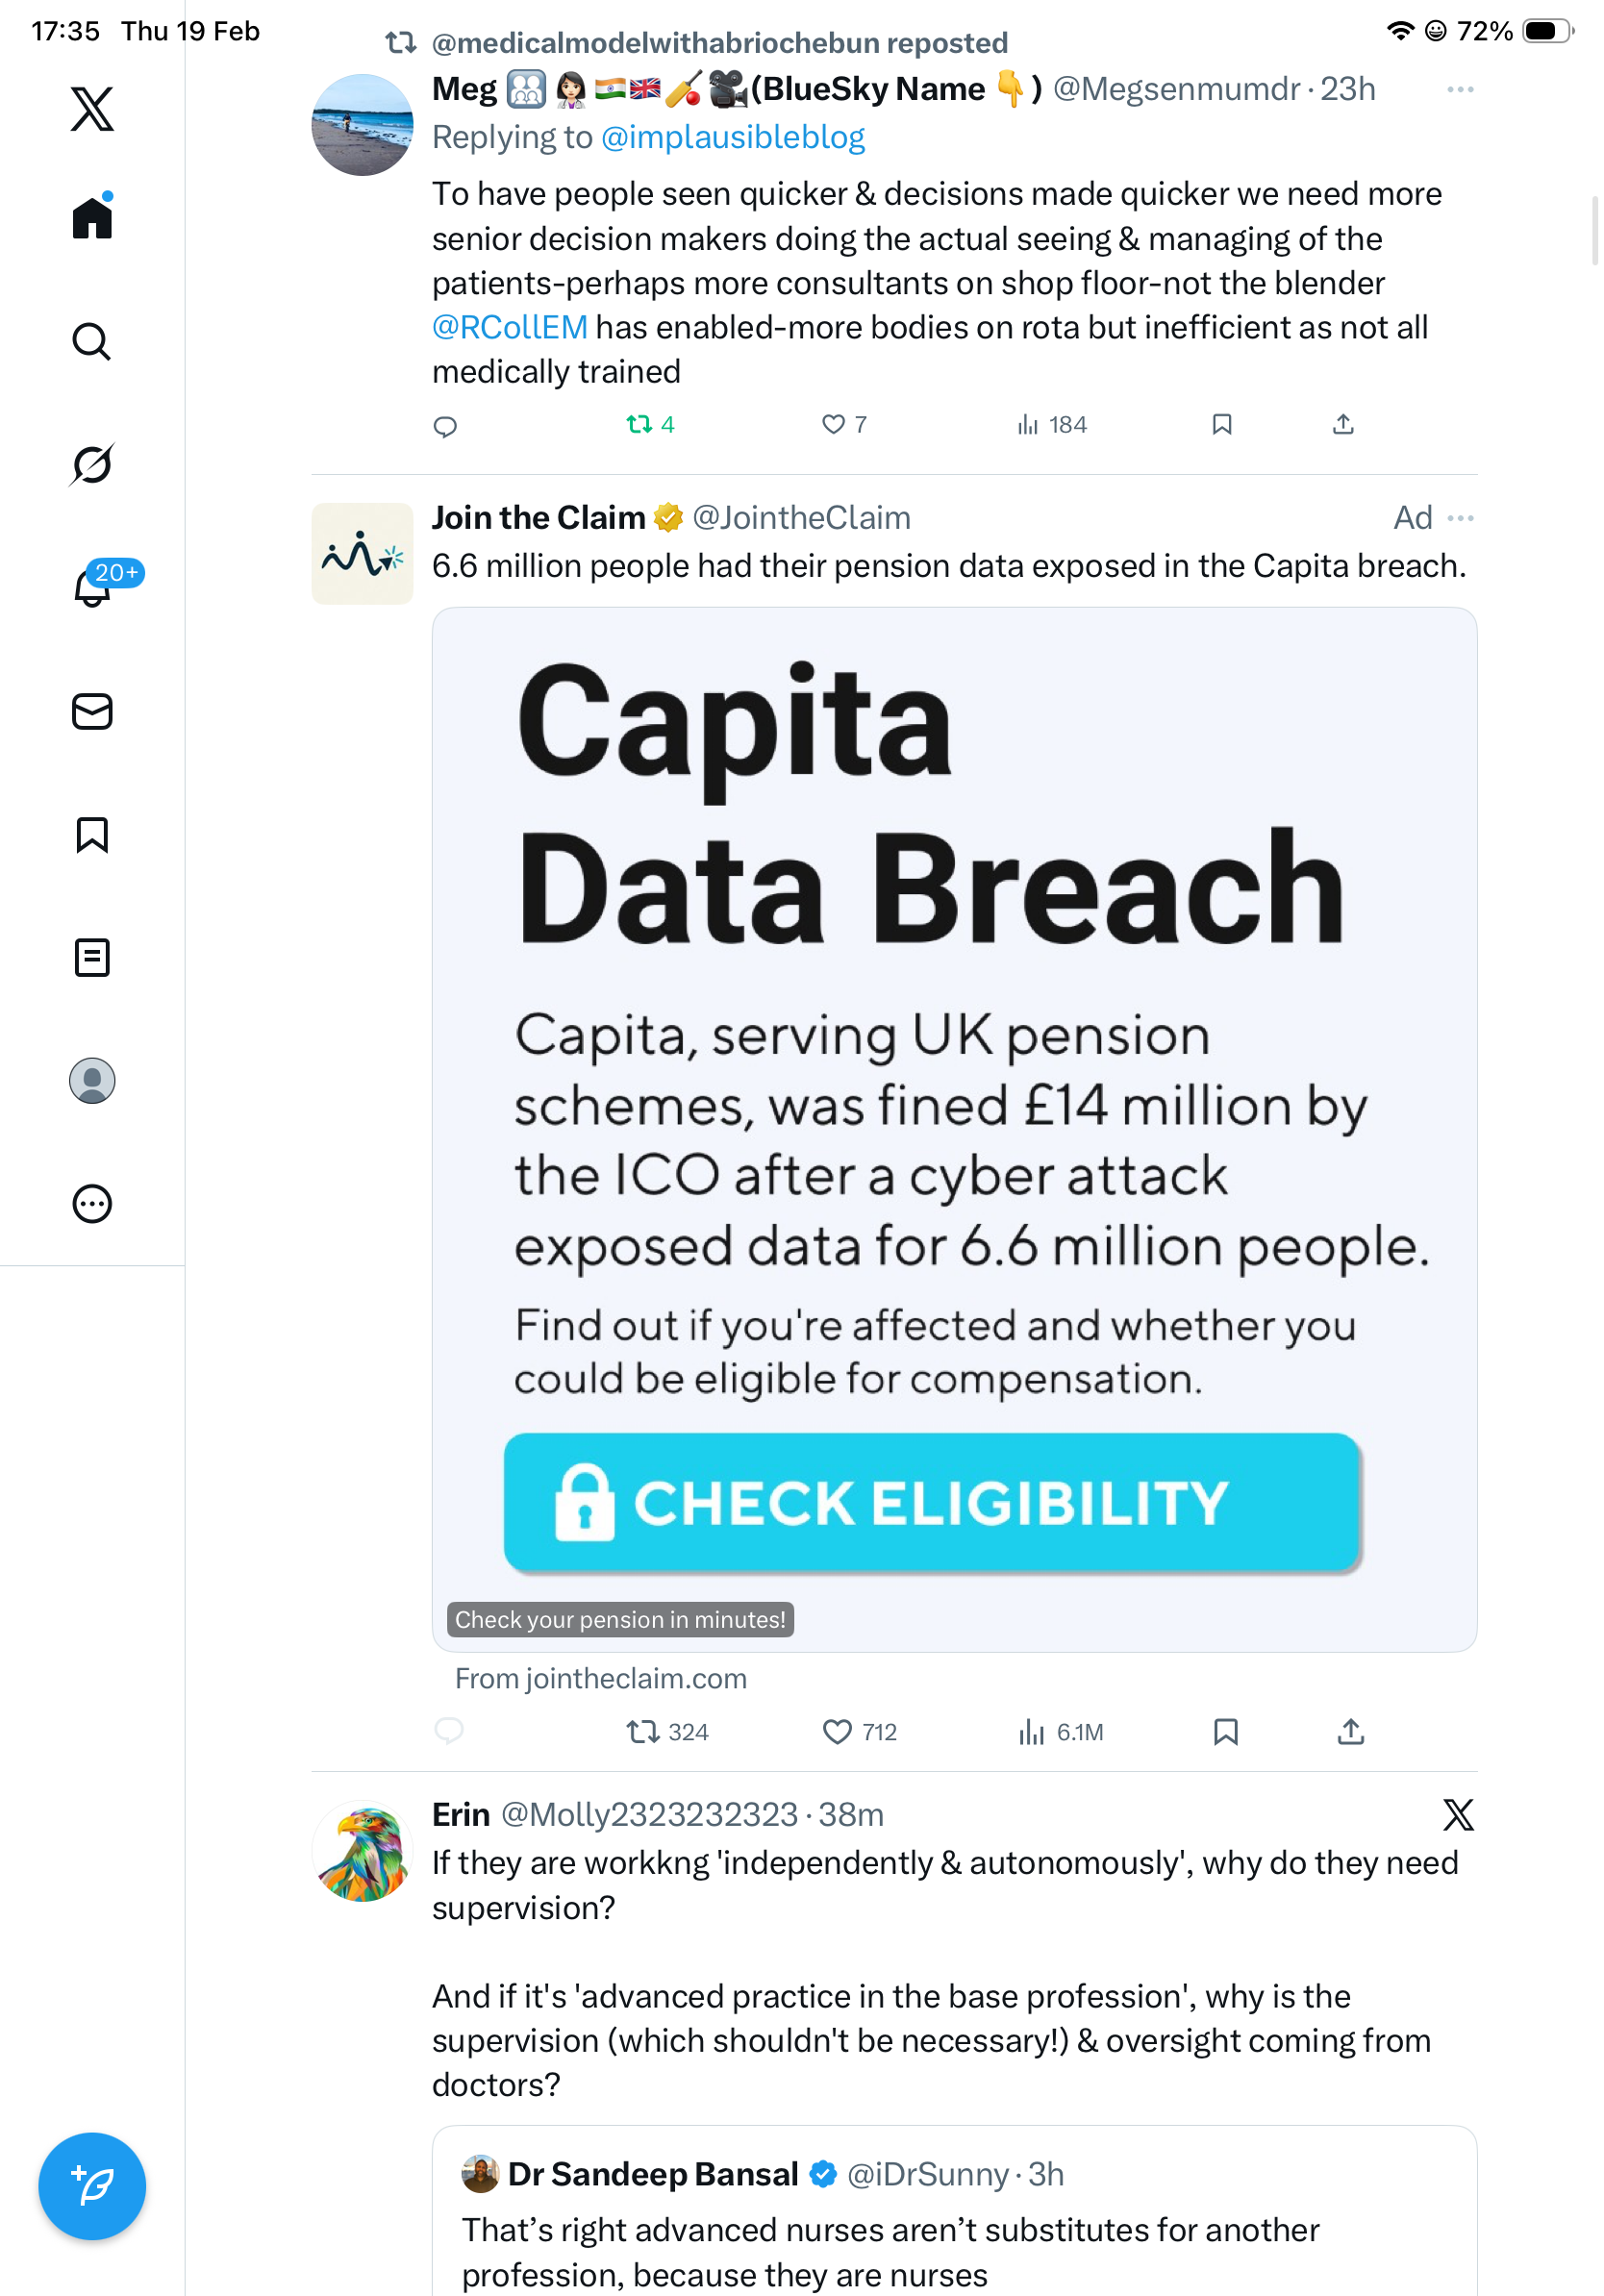Share the Capita ad post
The image size is (1604, 2296).
[1350, 1731]
